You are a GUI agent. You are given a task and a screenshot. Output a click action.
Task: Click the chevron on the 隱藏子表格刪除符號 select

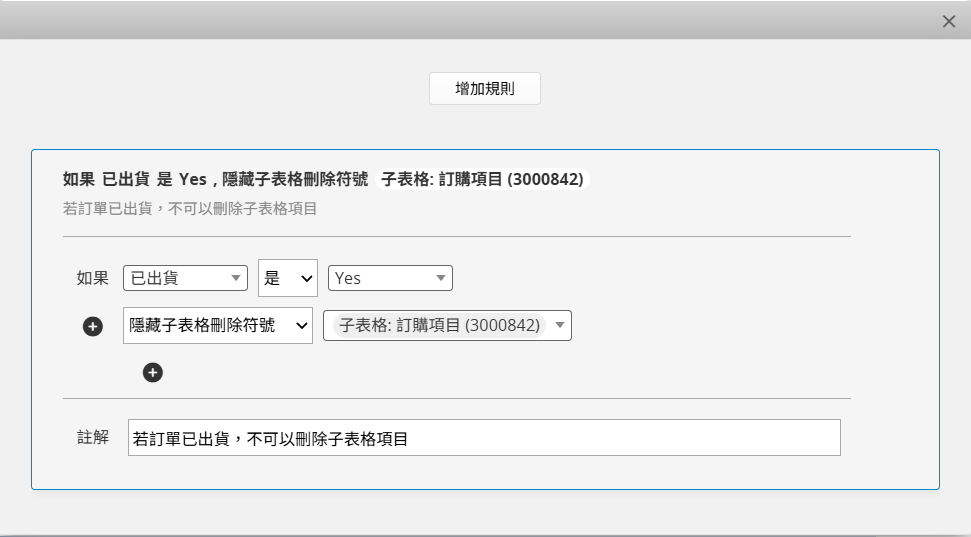[x=302, y=326]
